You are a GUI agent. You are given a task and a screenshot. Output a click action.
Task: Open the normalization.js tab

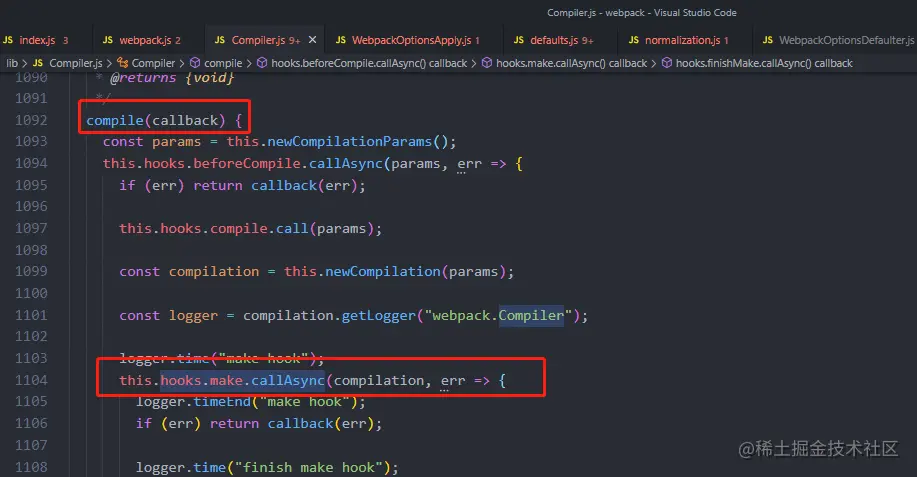click(x=682, y=40)
